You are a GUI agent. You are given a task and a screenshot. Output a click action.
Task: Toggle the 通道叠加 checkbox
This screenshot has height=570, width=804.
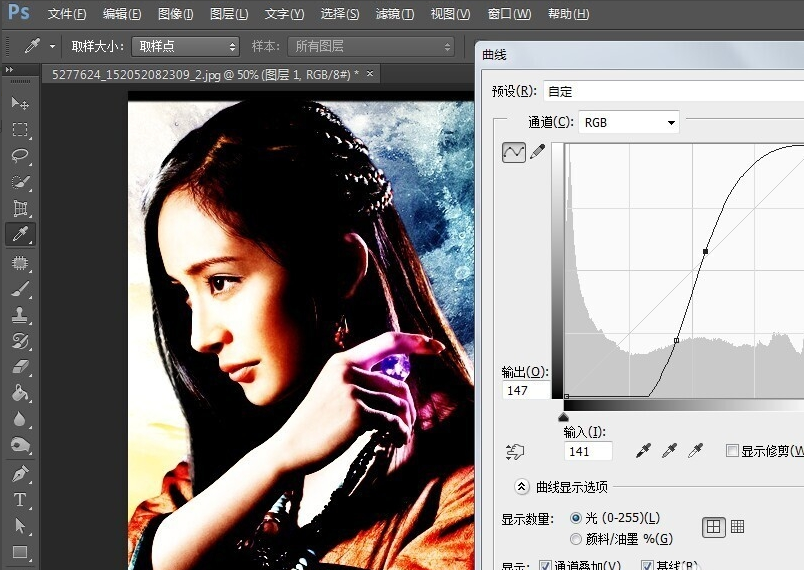point(545,565)
